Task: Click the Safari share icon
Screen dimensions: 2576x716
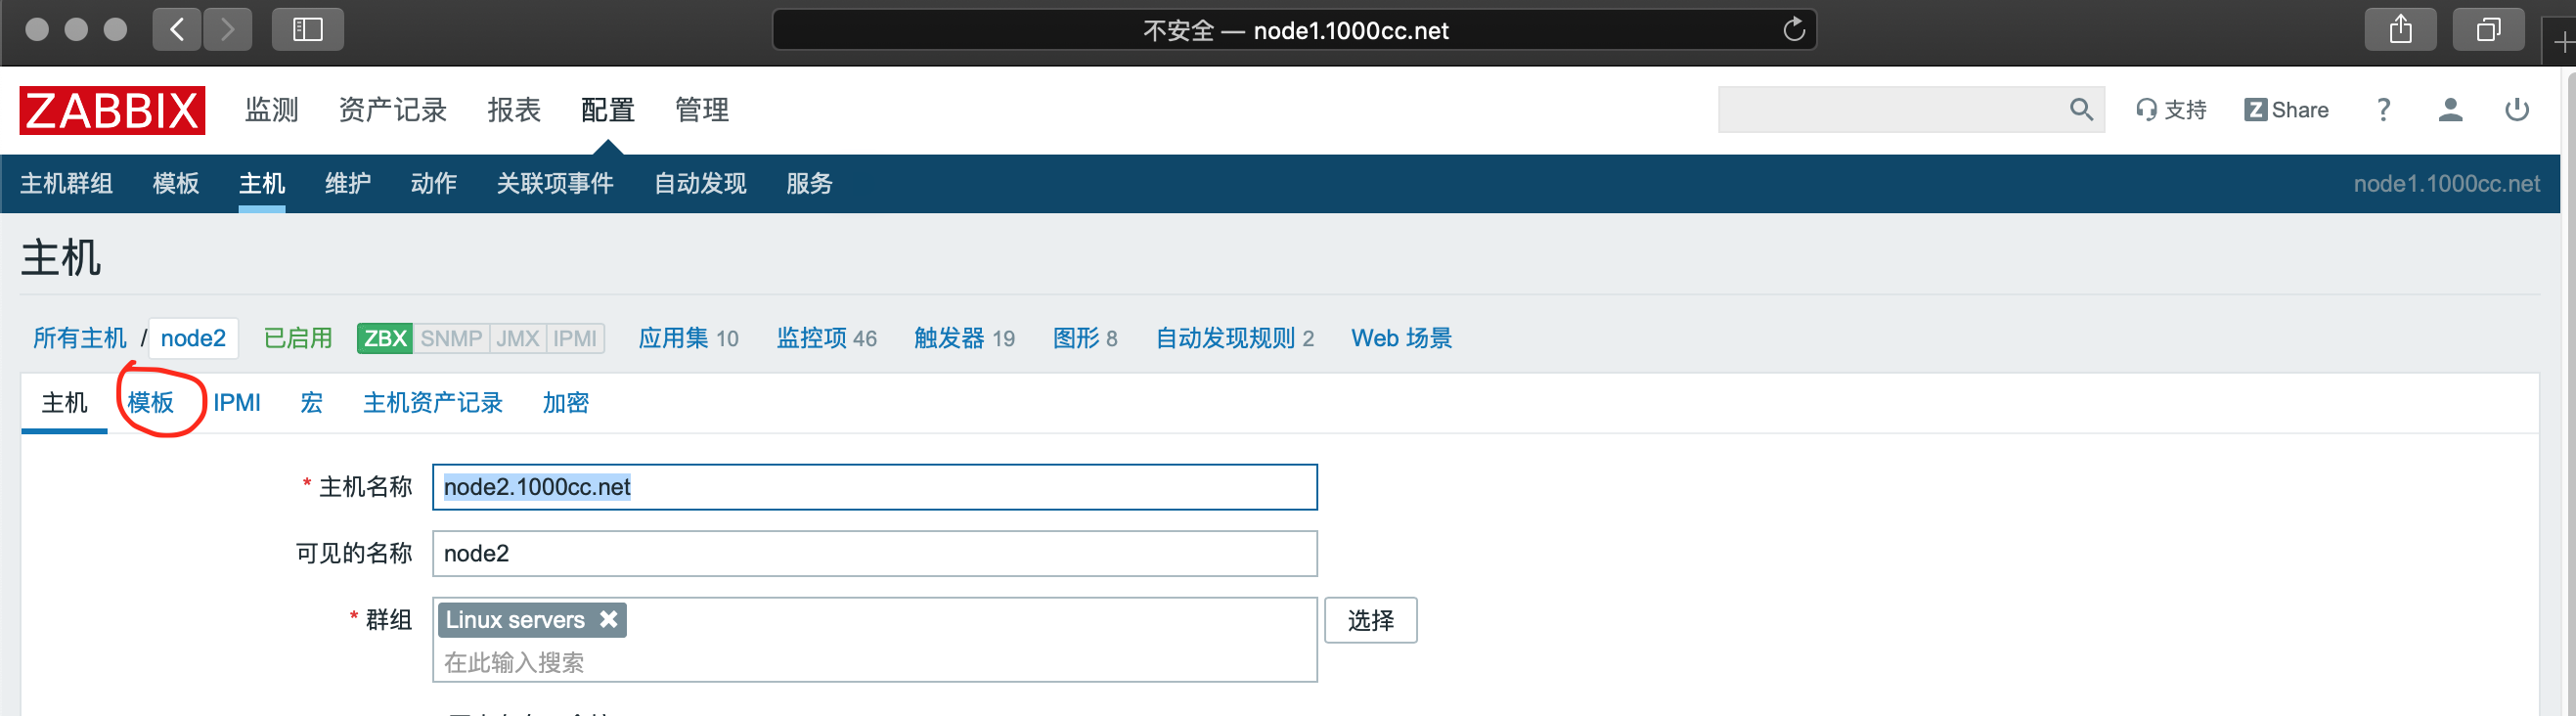Action: point(2400,30)
